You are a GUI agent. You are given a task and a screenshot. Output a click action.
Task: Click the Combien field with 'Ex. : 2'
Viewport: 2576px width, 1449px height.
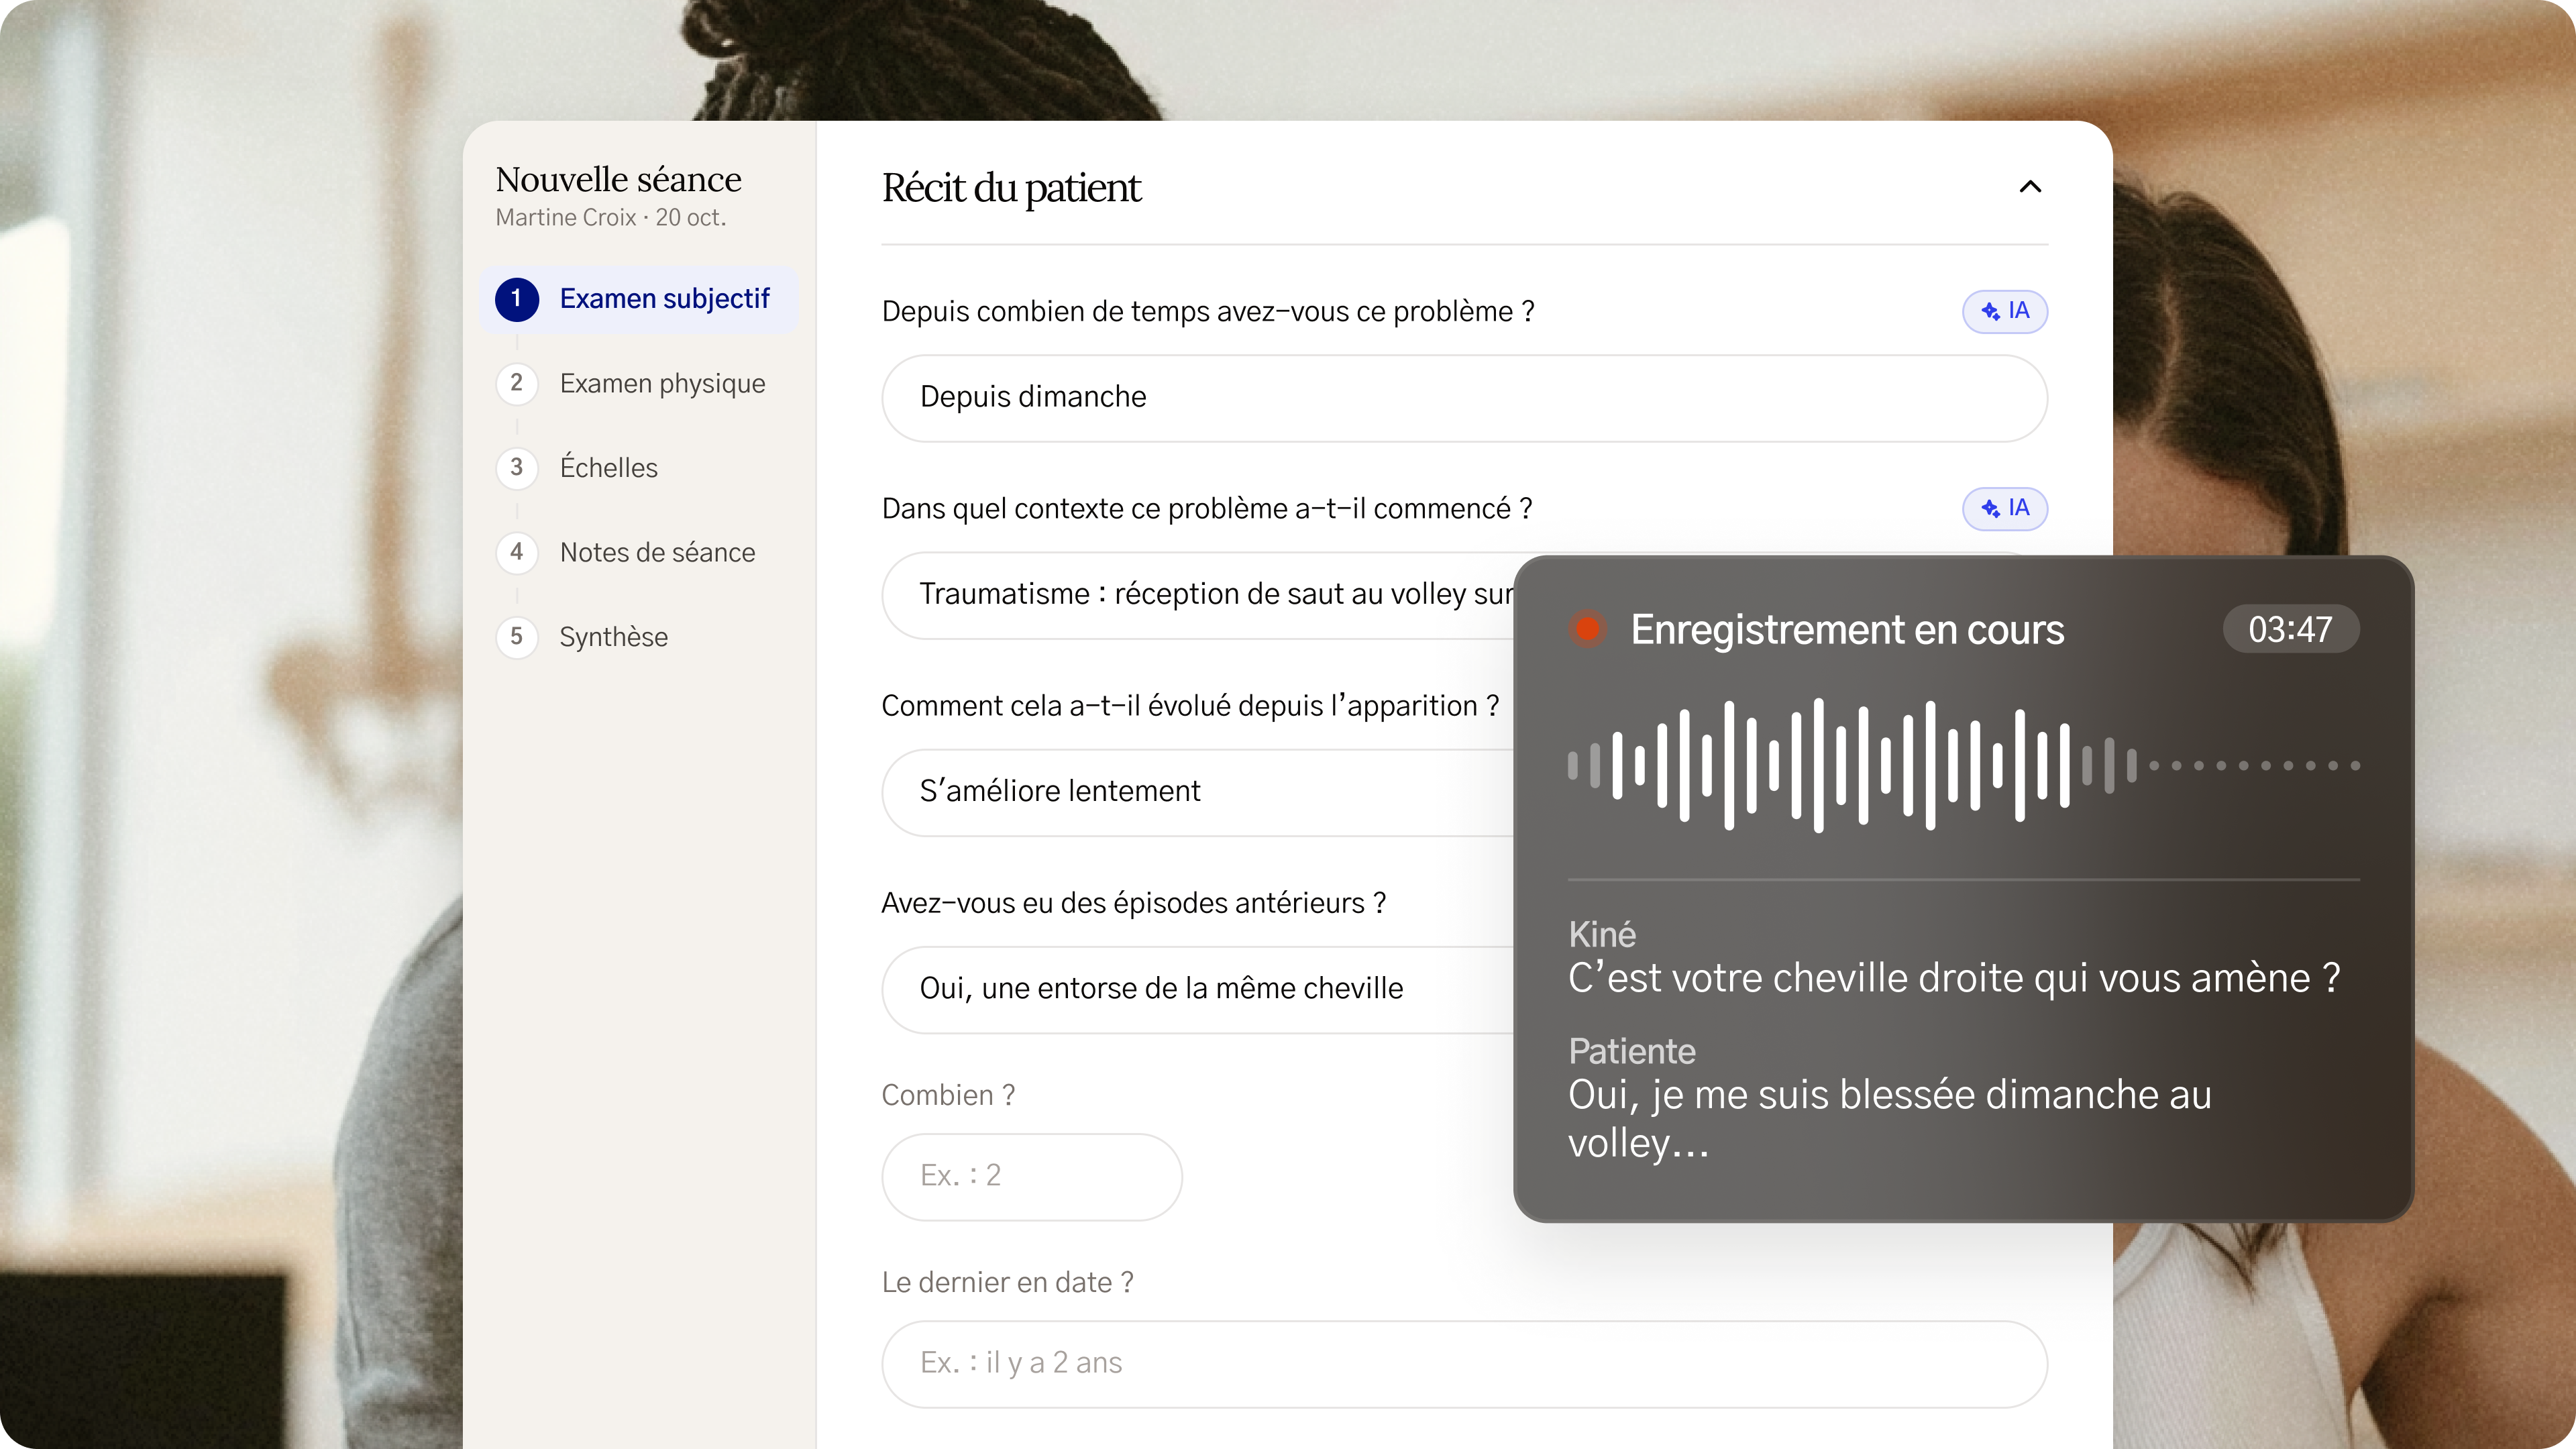tap(1032, 1176)
